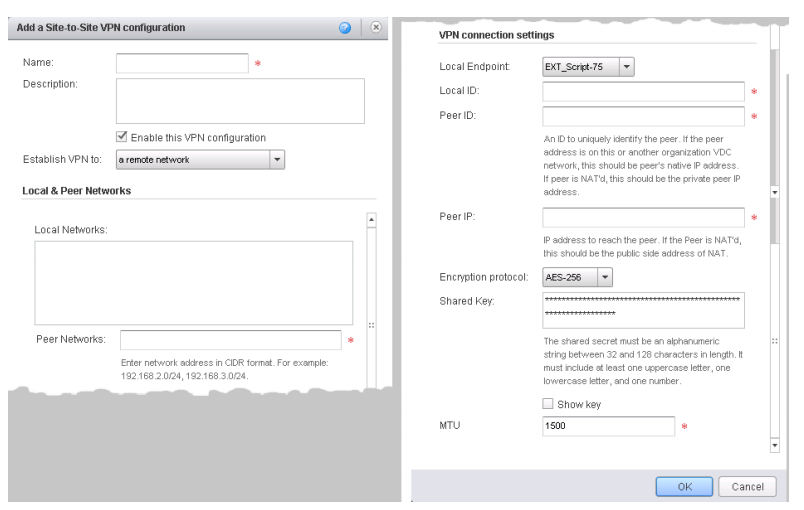Open the blue help icon in dialog title
Viewport: 804px width, 510px height.
pyautogui.click(x=345, y=28)
